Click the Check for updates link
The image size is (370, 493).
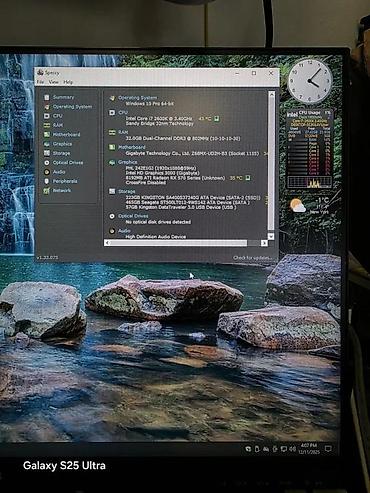point(253,257)
